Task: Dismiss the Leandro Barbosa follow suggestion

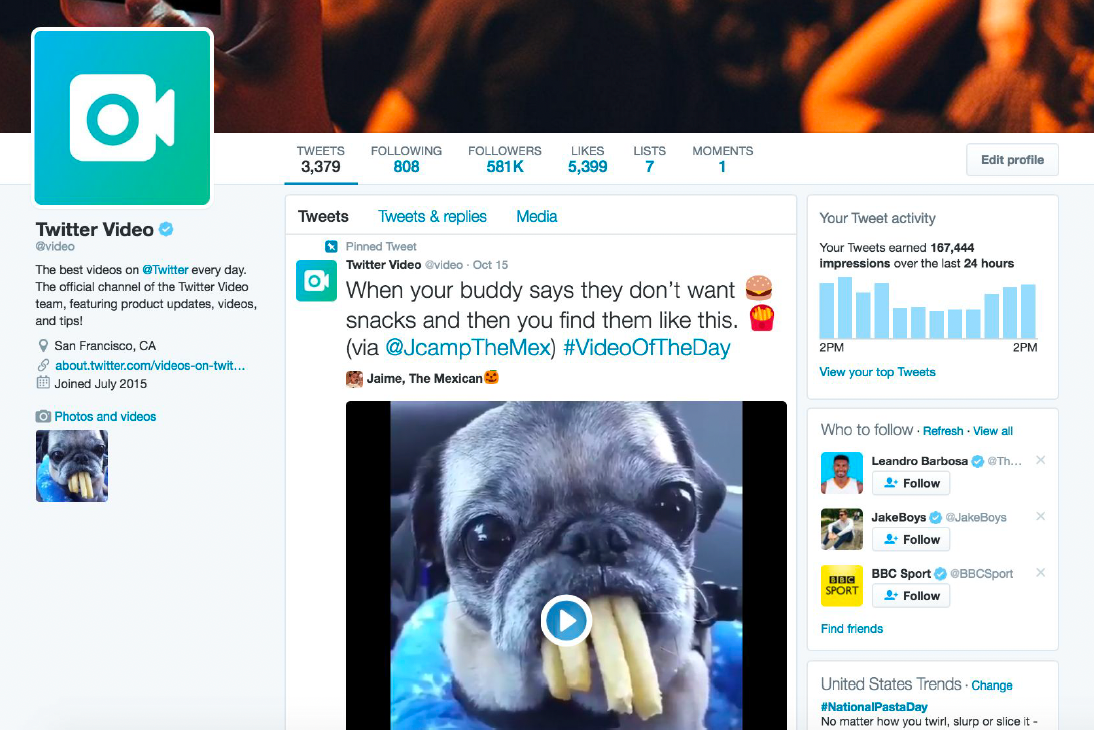Action: pyautogui.click(x=1040, y=460)
